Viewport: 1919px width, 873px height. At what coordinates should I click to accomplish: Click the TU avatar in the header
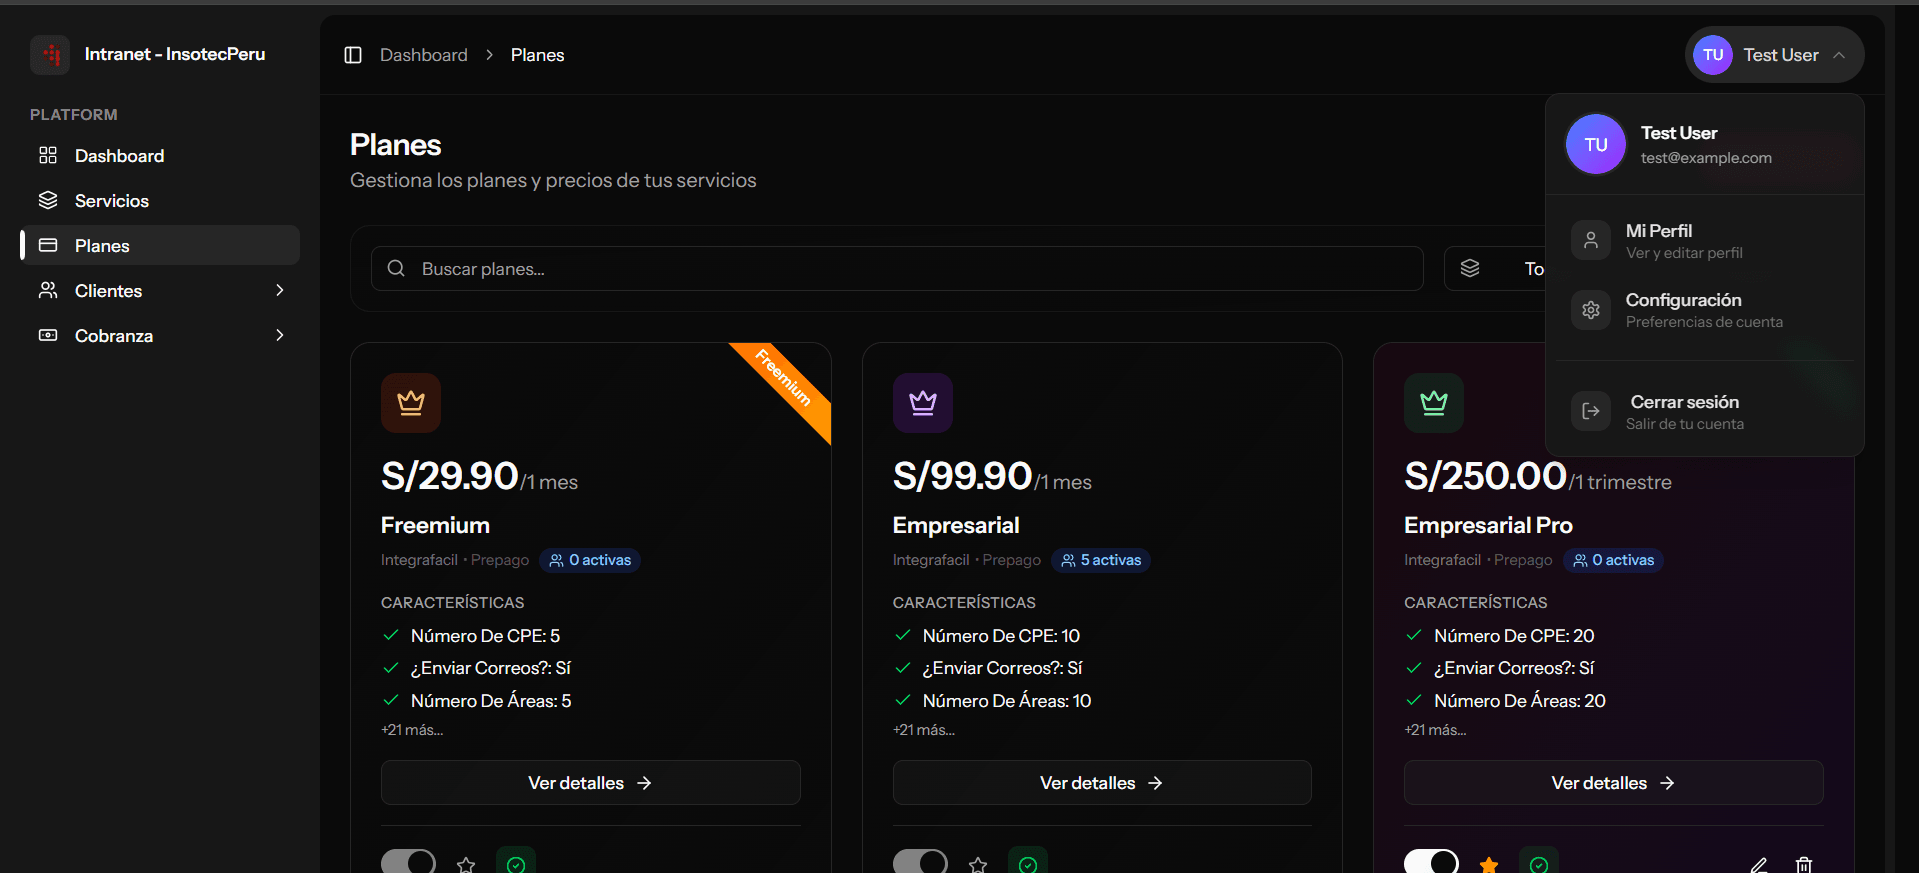(x=1713, y=55)
